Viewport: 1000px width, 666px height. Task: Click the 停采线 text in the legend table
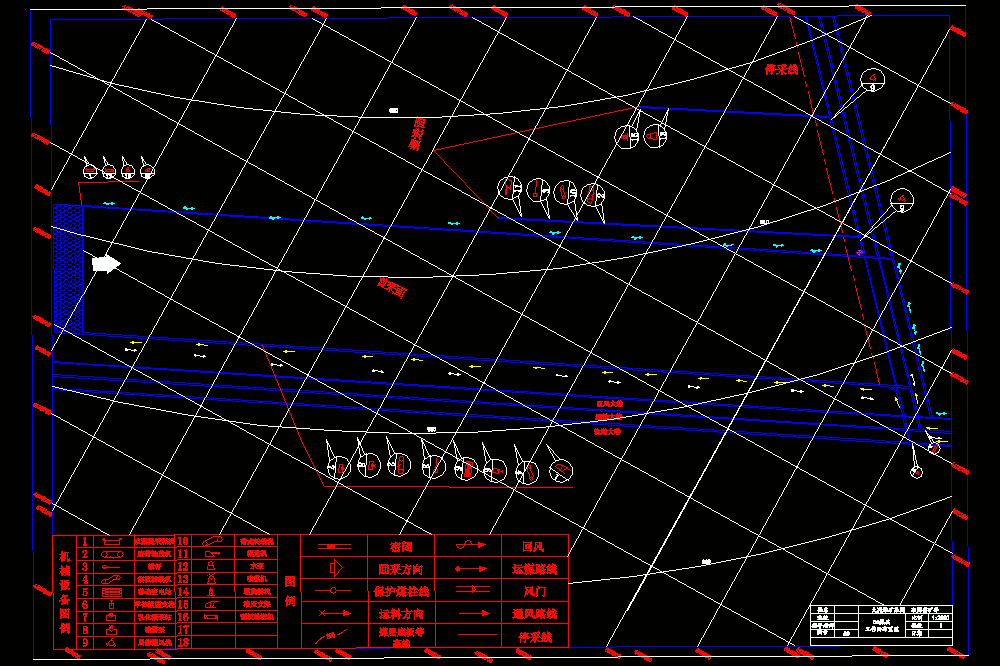click(x=535, y=637)
